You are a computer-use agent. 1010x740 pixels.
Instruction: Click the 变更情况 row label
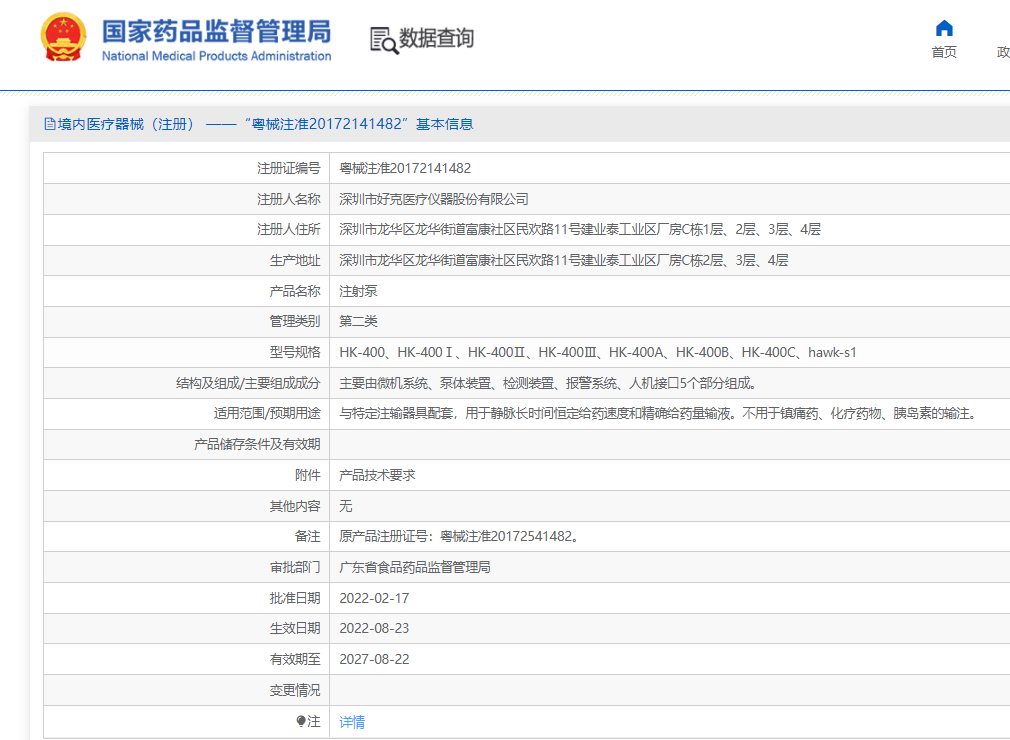(x=295, y=690)
